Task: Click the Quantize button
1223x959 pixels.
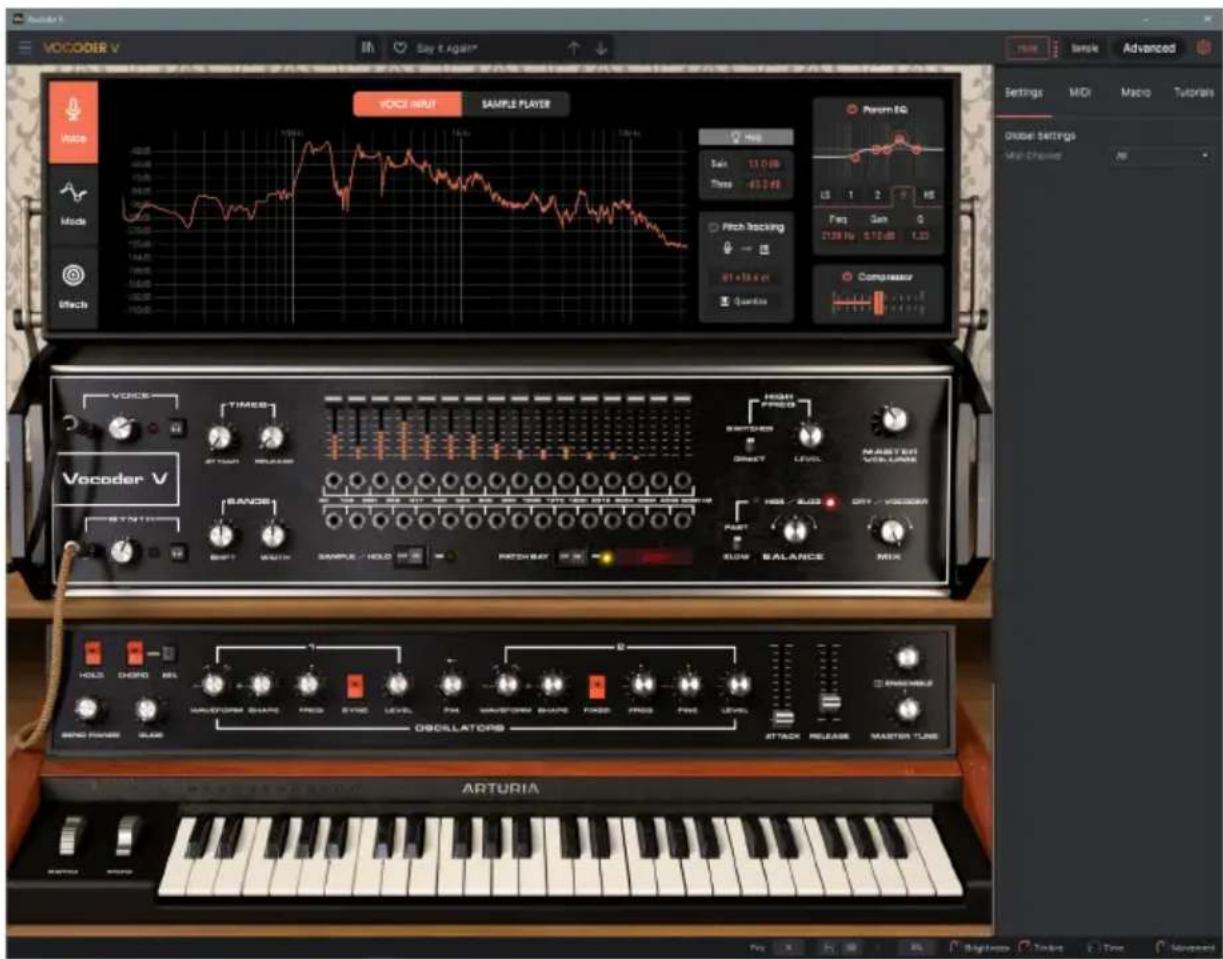Action: [x=745, y=301]
